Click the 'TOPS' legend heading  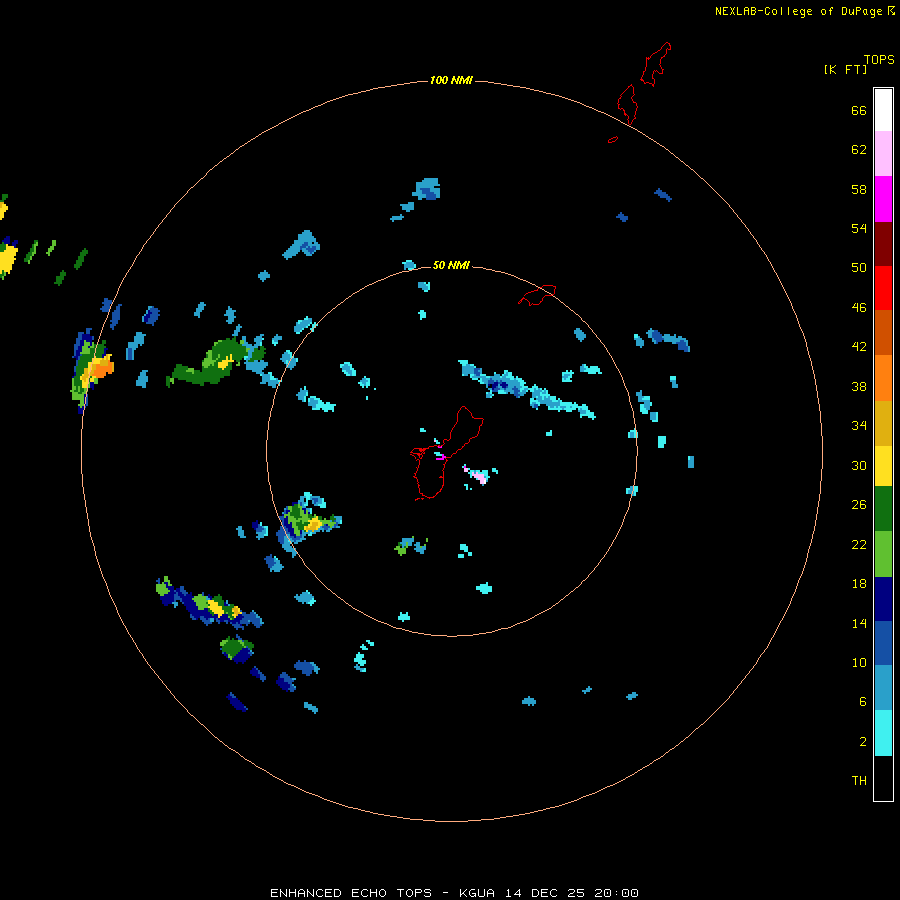tap(879, 60)
